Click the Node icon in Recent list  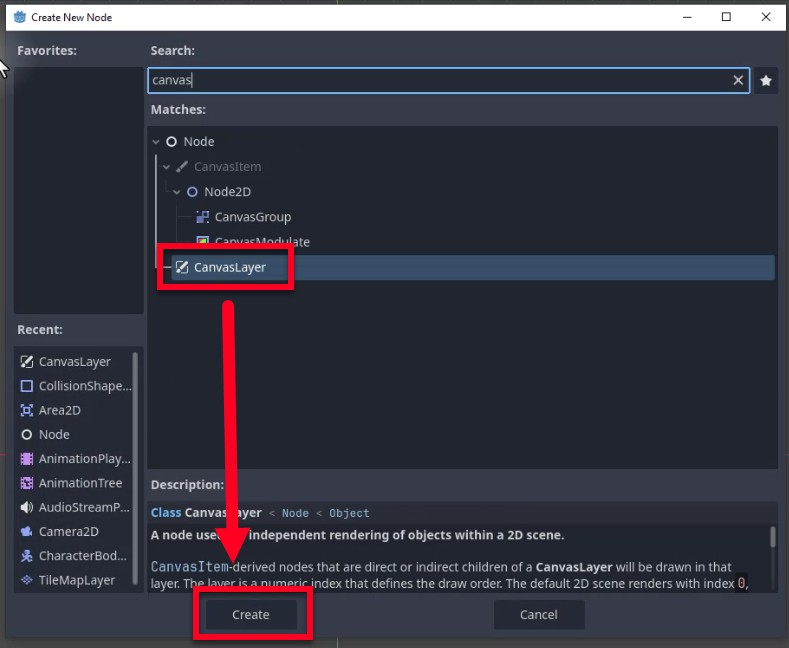pyautogui.click(x=27, y=435)
